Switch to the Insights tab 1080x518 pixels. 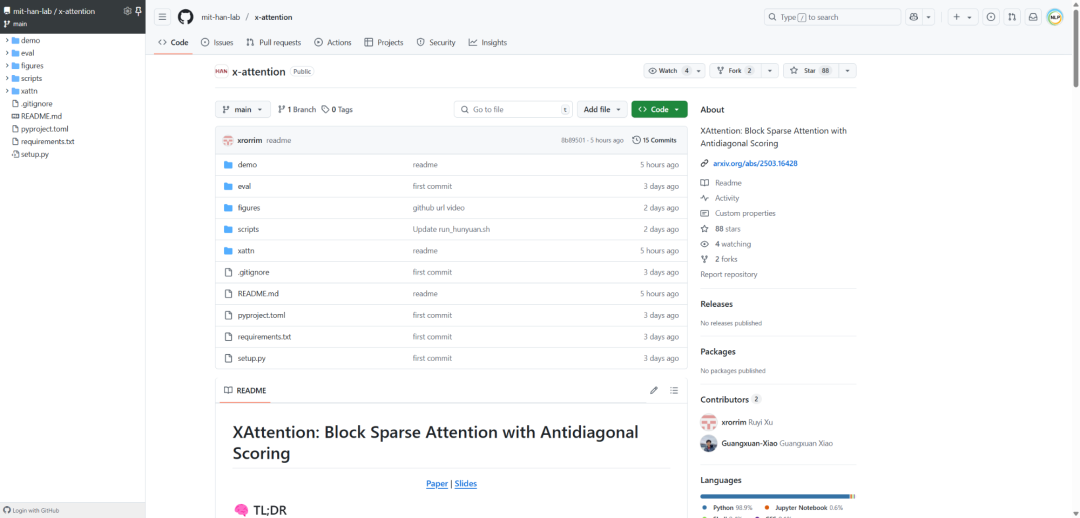tap(488, 43)
